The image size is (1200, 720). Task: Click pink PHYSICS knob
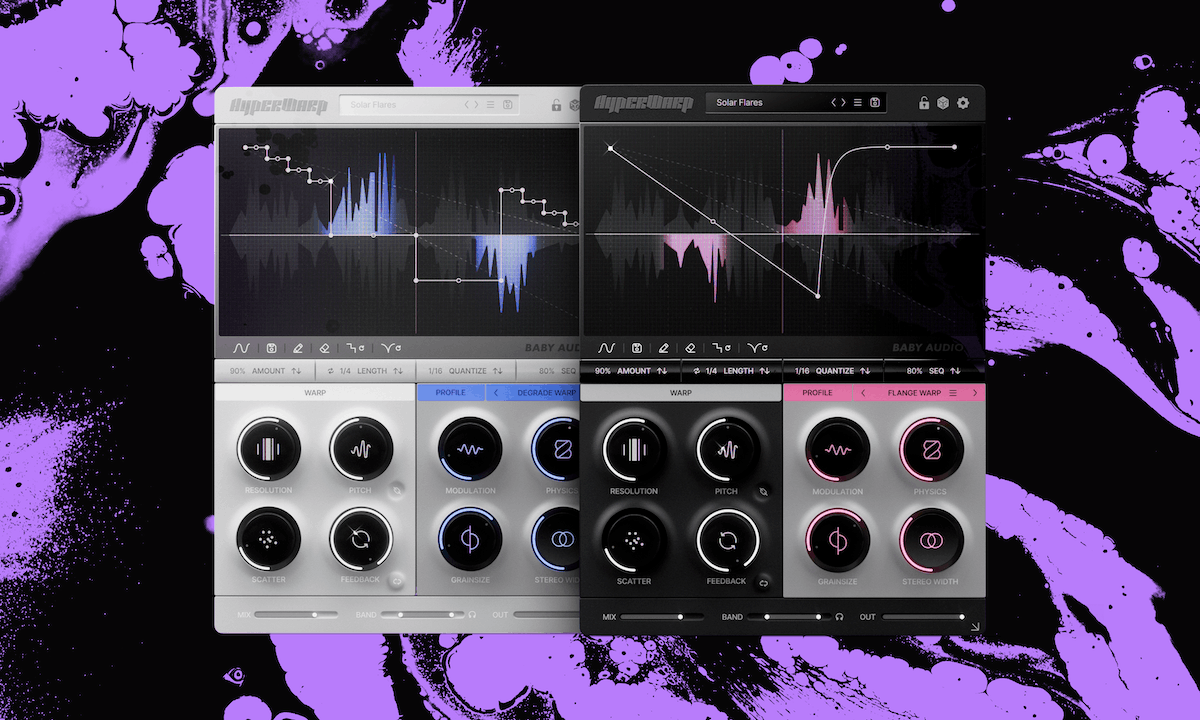tap(931, 450)
